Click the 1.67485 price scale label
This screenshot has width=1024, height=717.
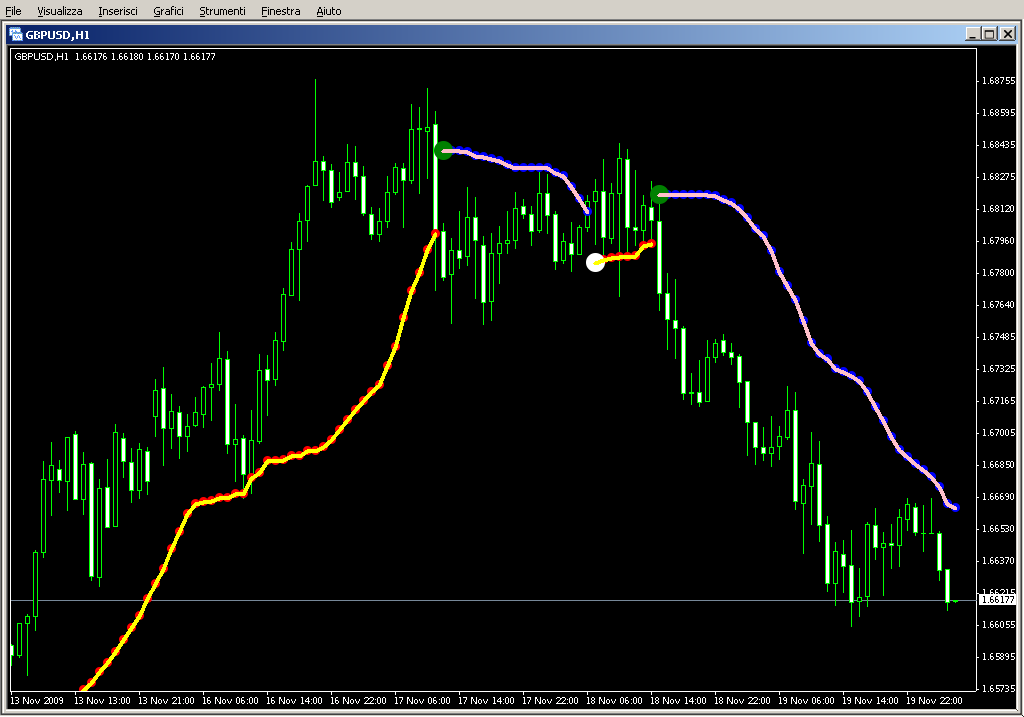(x=999, y=337)
